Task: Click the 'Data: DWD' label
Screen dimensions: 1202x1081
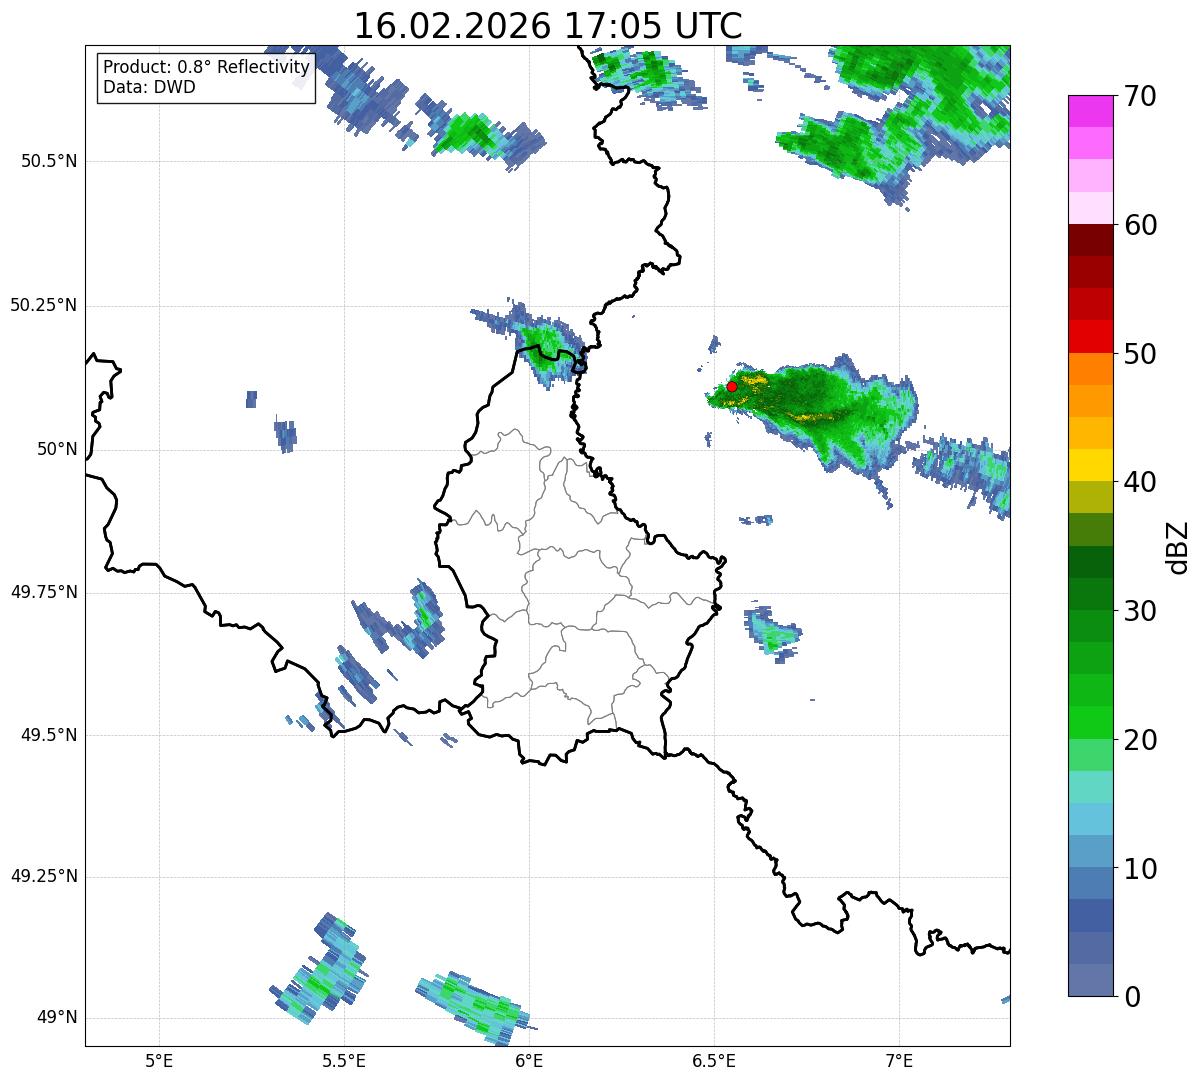Action: coord(149,87)
